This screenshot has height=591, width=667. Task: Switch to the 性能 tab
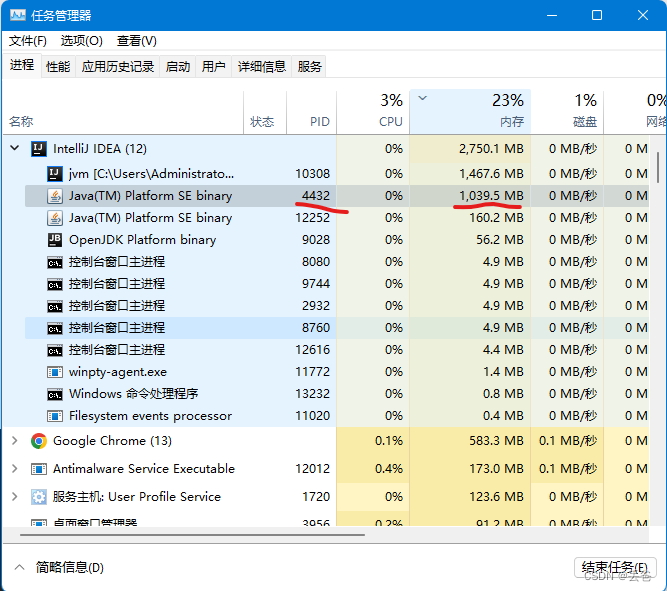pos(58,67)
